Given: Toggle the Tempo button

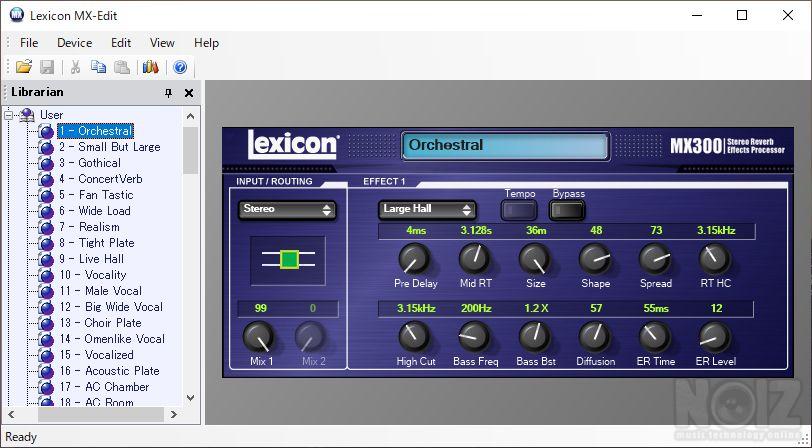Looking at the screenshot, I should coord(519,210).
